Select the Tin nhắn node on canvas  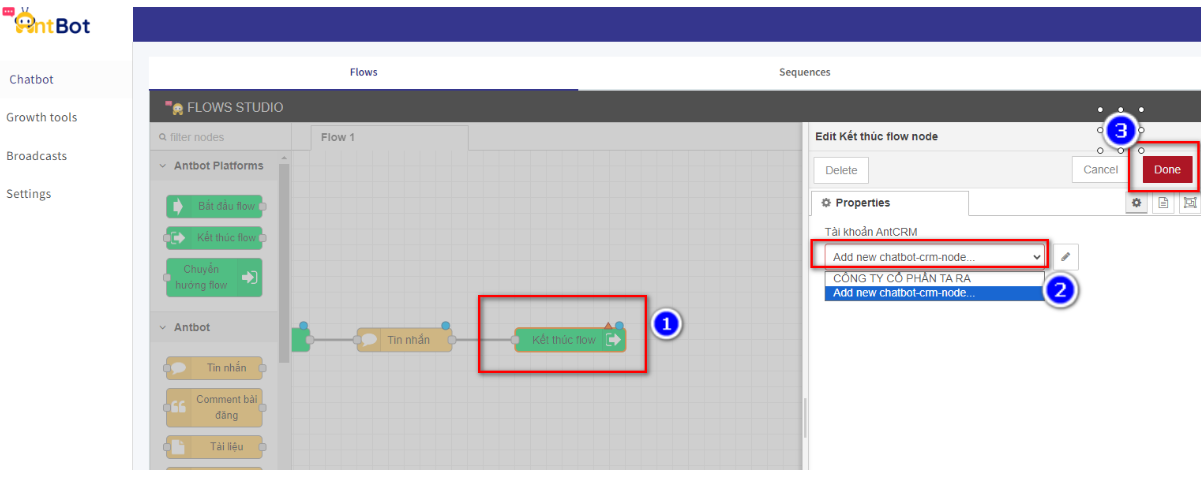click(404, 340)
